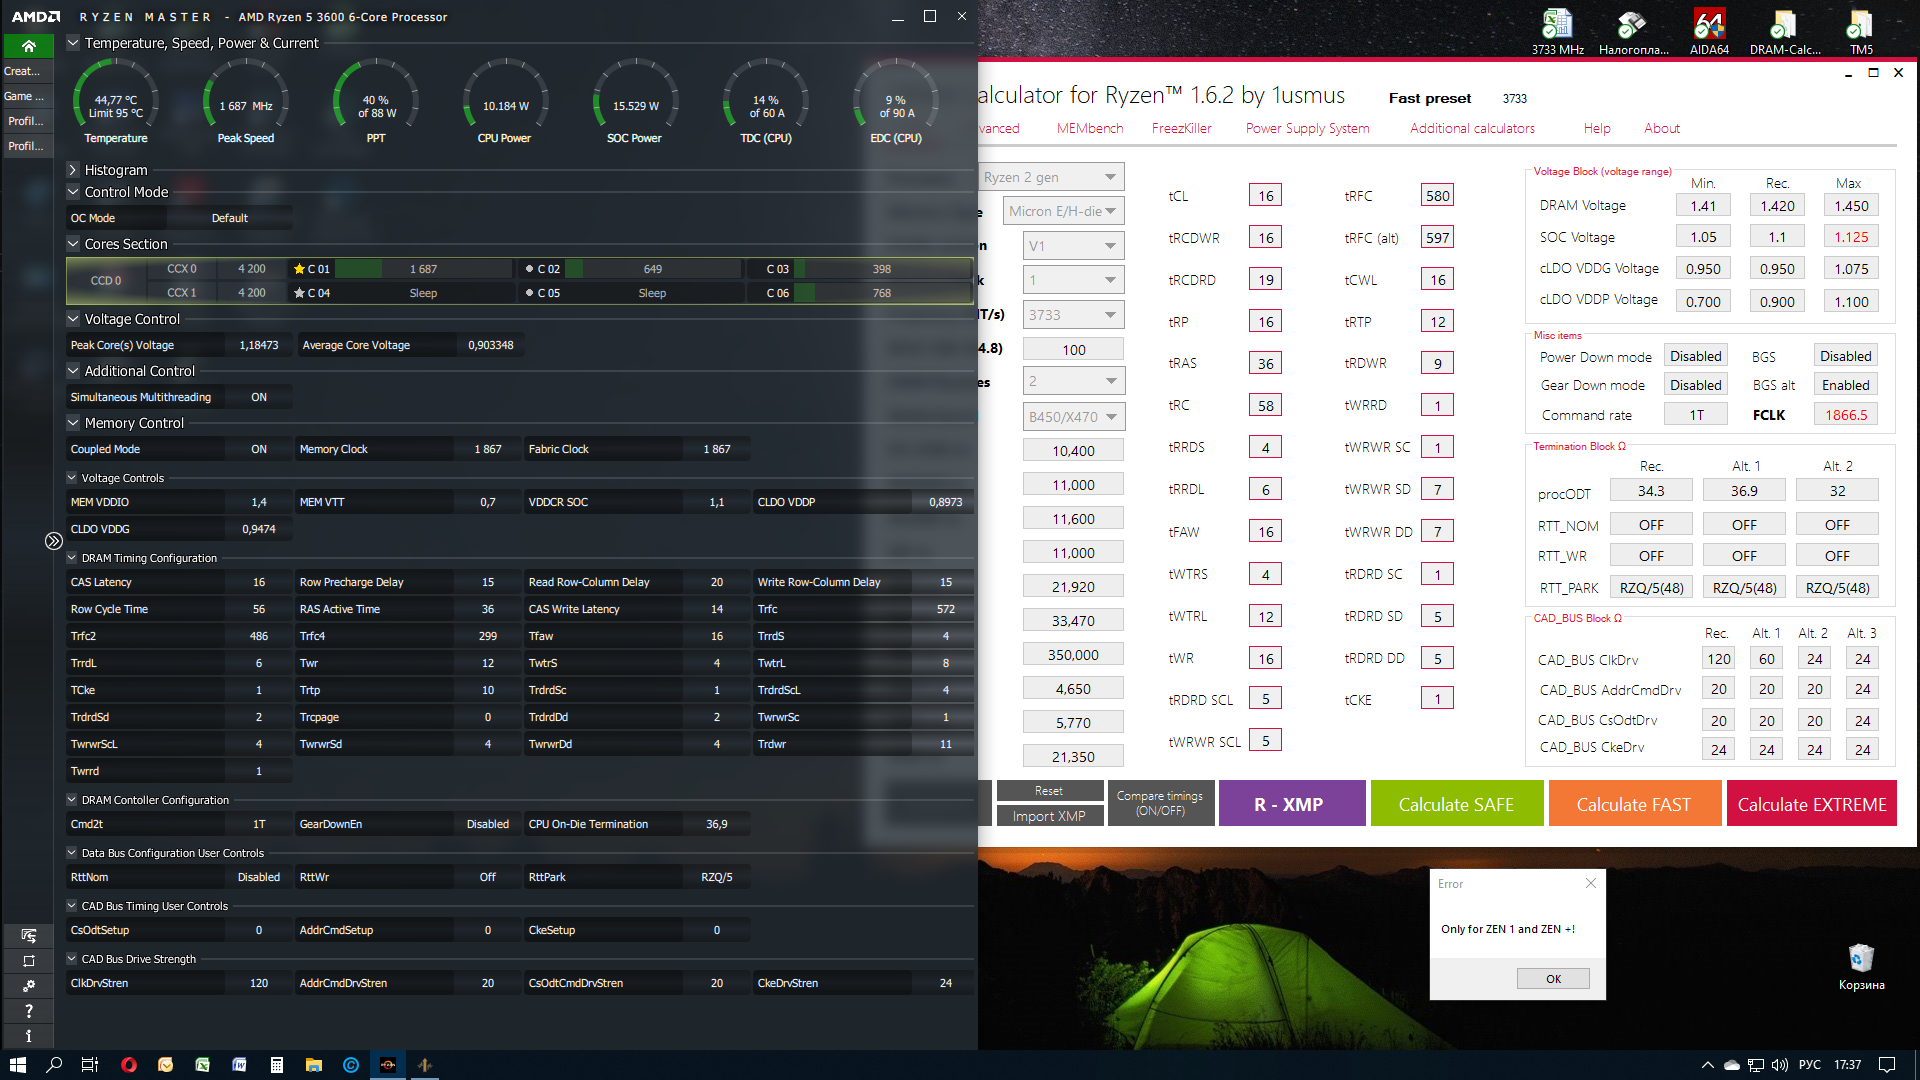The image size is (1920, 1080).
Task: Click the info icon at sidebar bottom
Action: point(28,1036)
